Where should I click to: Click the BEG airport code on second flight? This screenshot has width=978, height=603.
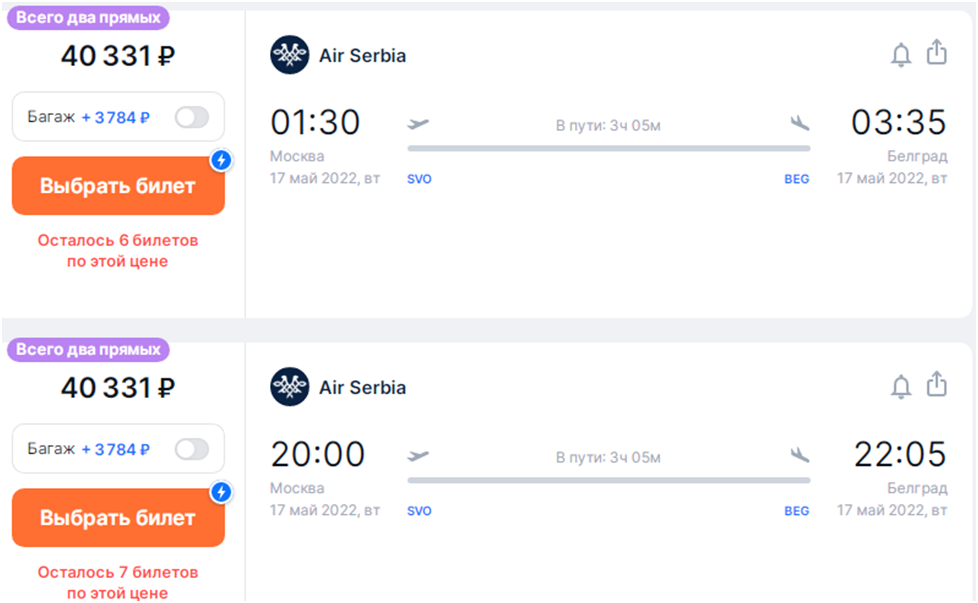point(796,511)
